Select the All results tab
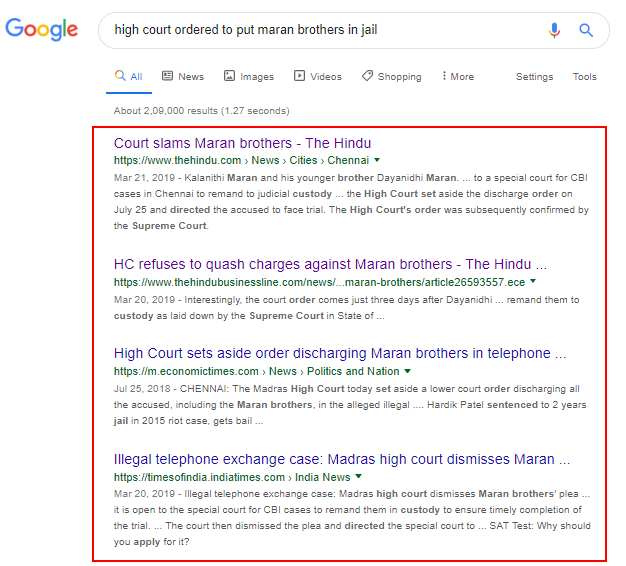This screenshot has height=566, width=626. (x=129, y=76)
